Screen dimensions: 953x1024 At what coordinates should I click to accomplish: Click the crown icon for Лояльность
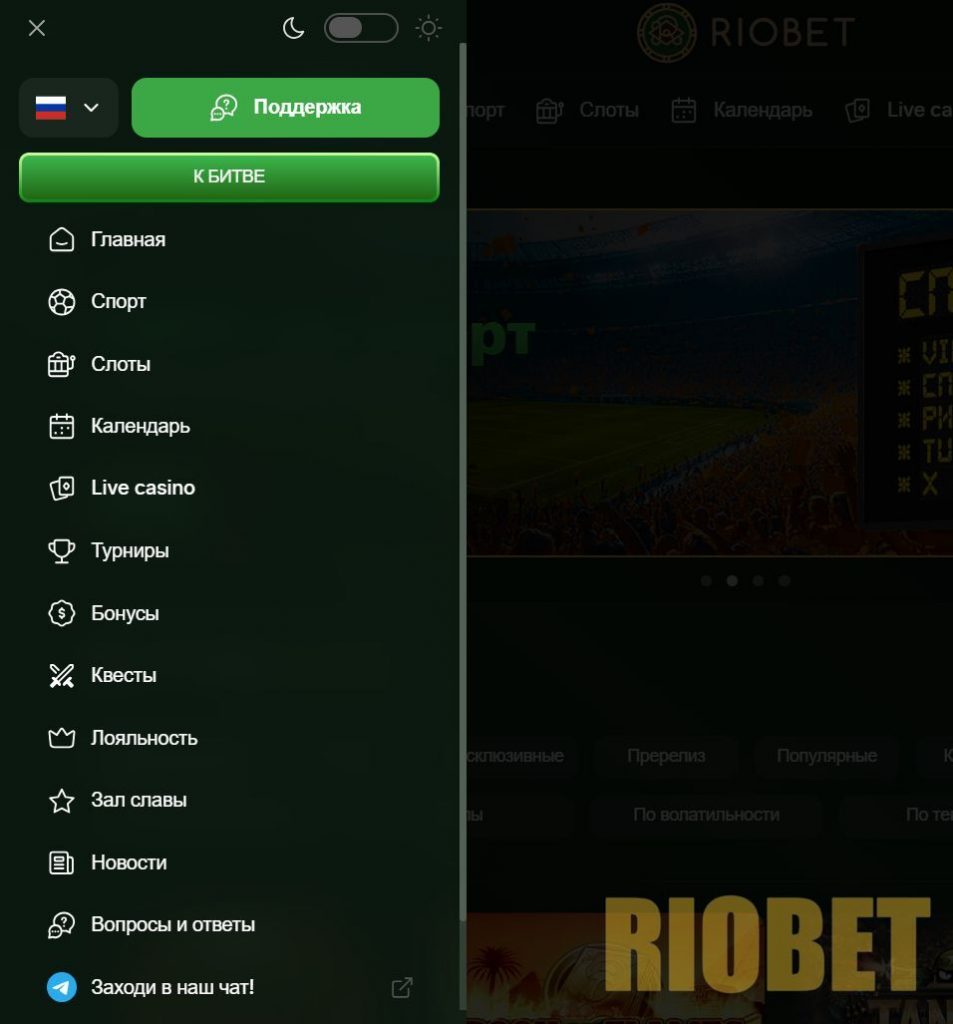pos(61,738)
